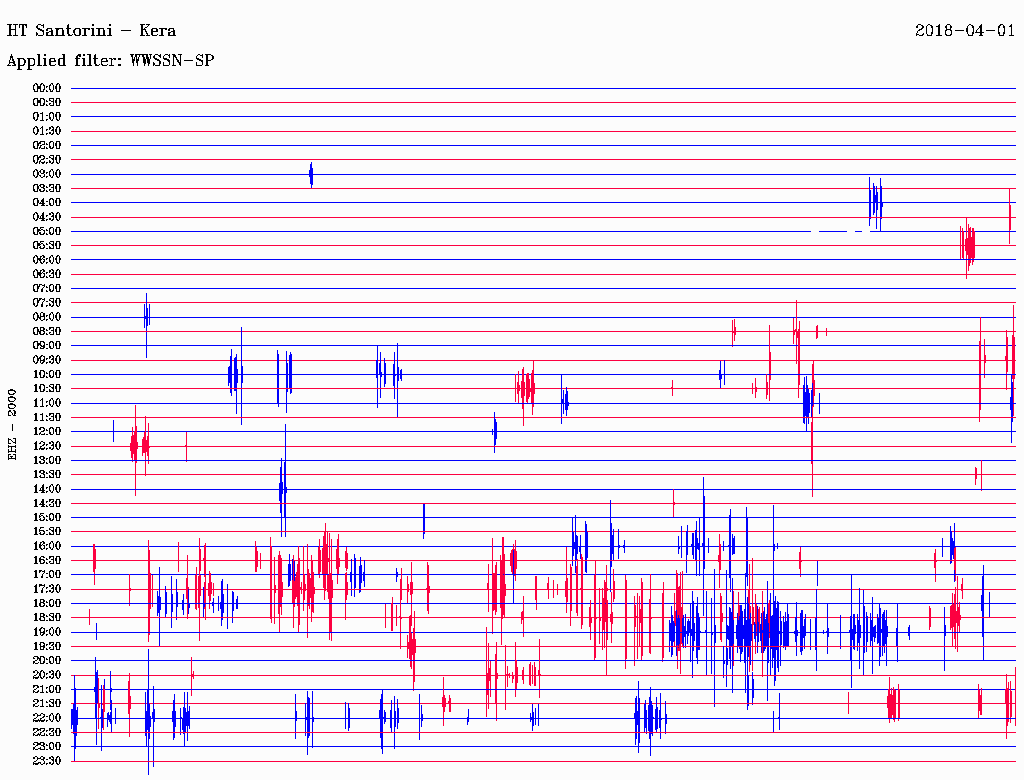Click the vertical 'EHZ - 2000' axis label

pos(13,425)
